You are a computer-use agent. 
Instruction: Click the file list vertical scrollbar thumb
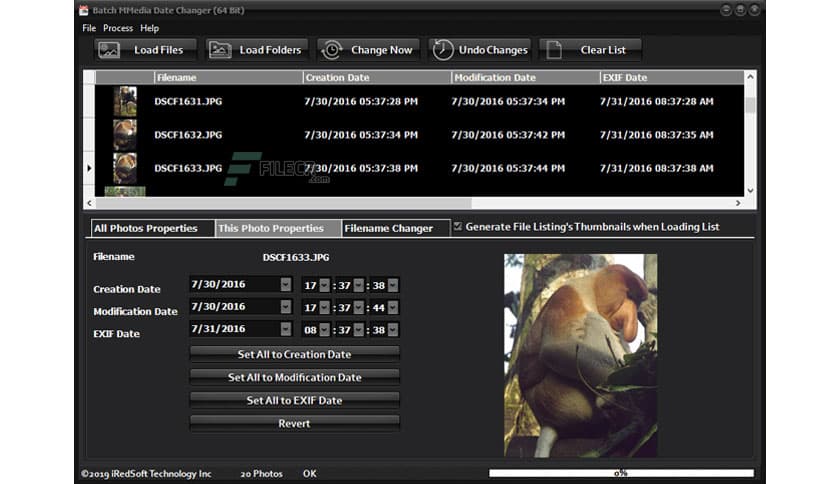(x=750, y=105)
